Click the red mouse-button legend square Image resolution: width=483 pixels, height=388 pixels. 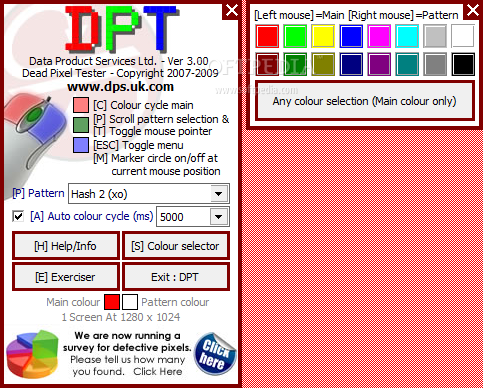(x=81, y=105)
